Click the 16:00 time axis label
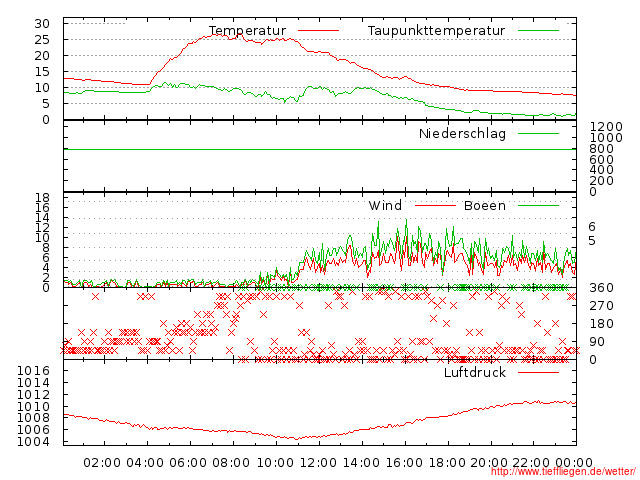This screenshot has width=640, height=480. [x=404, y=463]
